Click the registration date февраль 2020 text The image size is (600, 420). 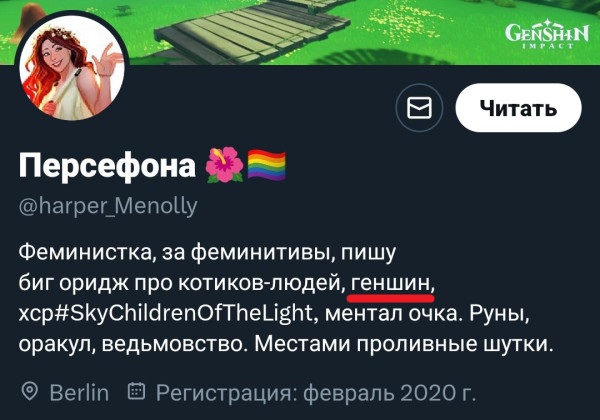[390, 392]
